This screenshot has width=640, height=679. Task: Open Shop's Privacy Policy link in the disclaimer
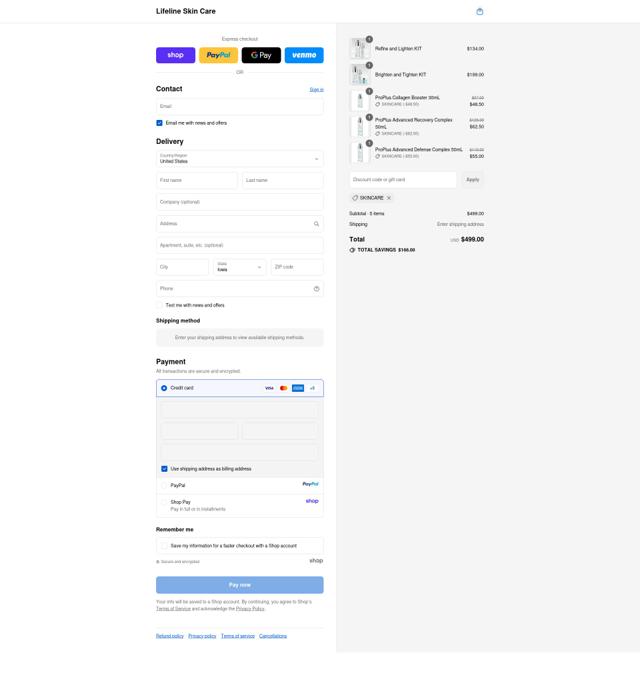[x=250, y=609]
